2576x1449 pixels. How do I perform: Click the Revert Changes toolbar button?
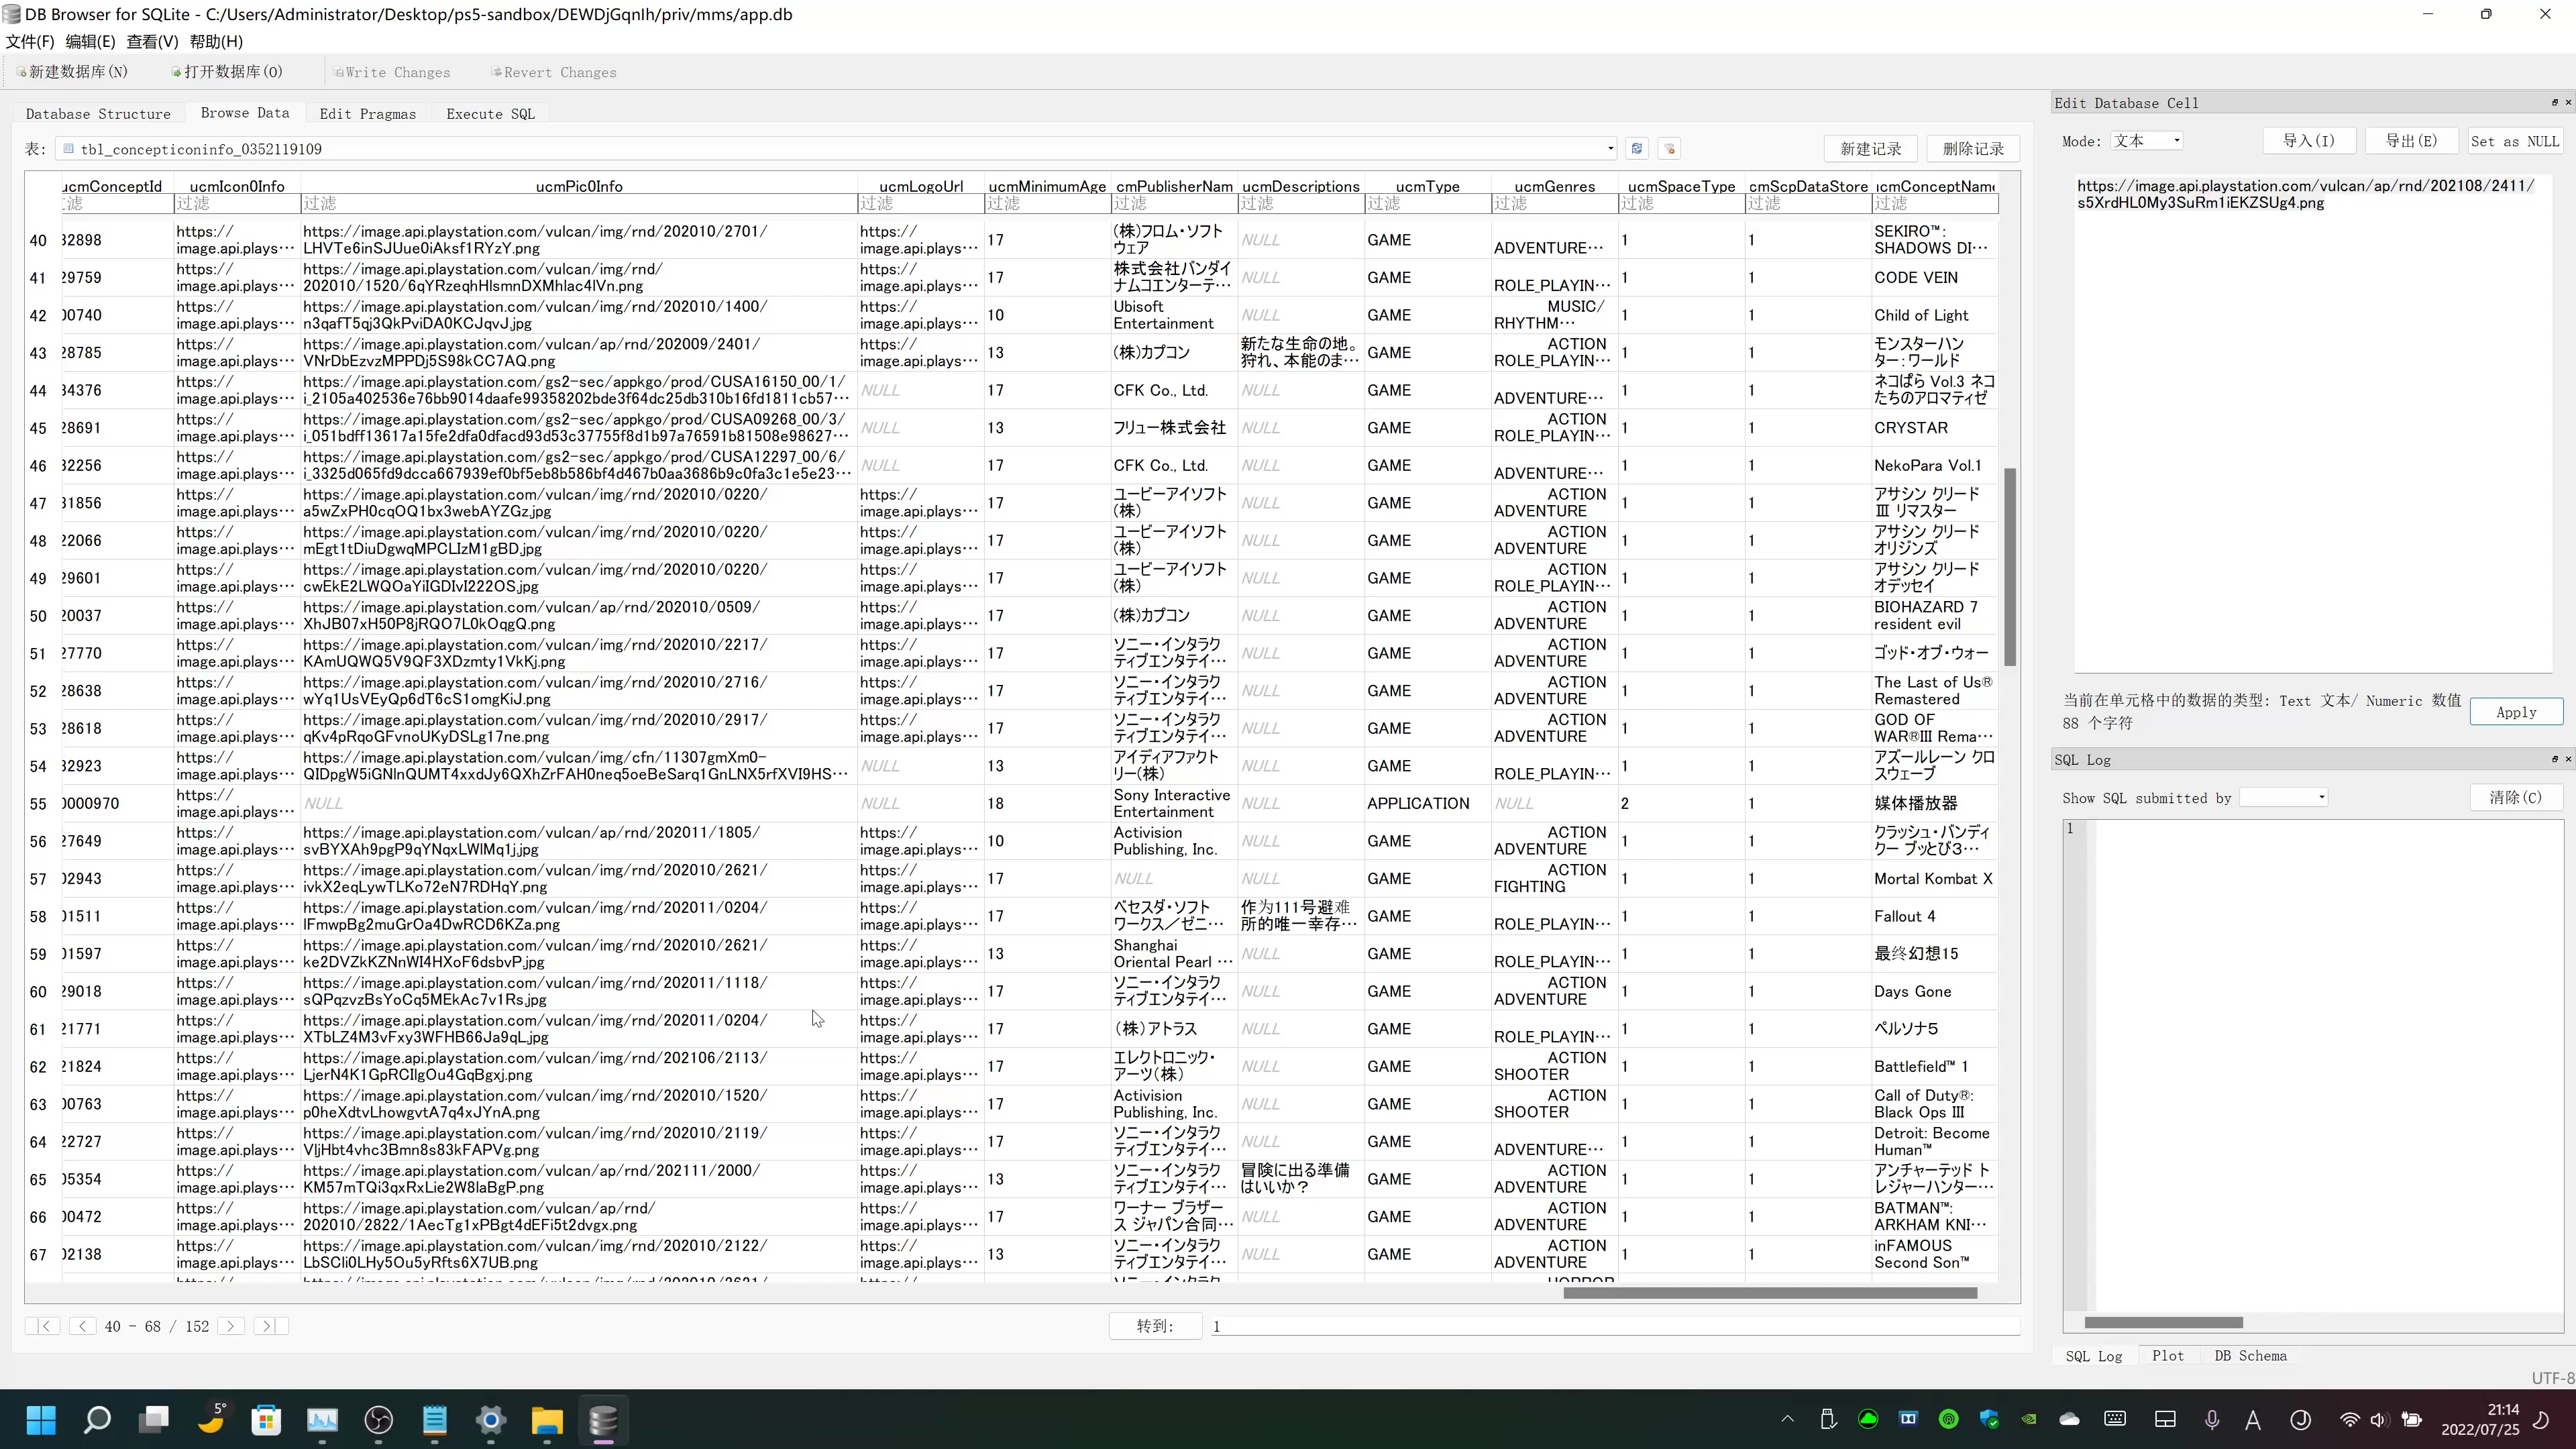[554, 72]
